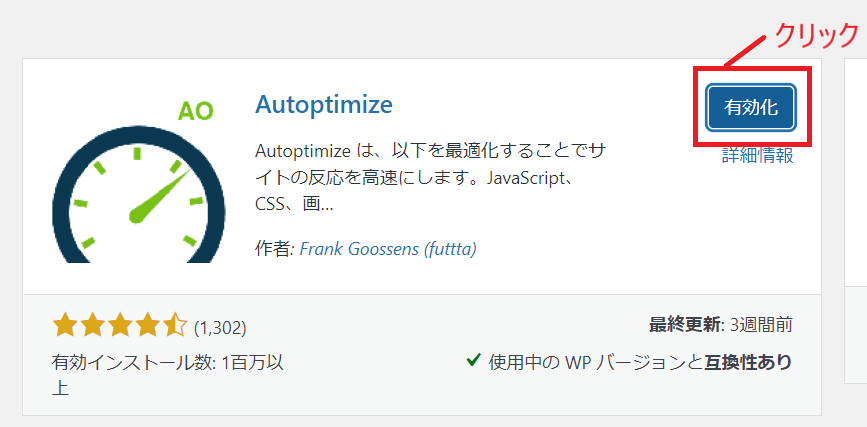Click the green gauge needle in logo
Screen dimensions: 867x427
158,195
